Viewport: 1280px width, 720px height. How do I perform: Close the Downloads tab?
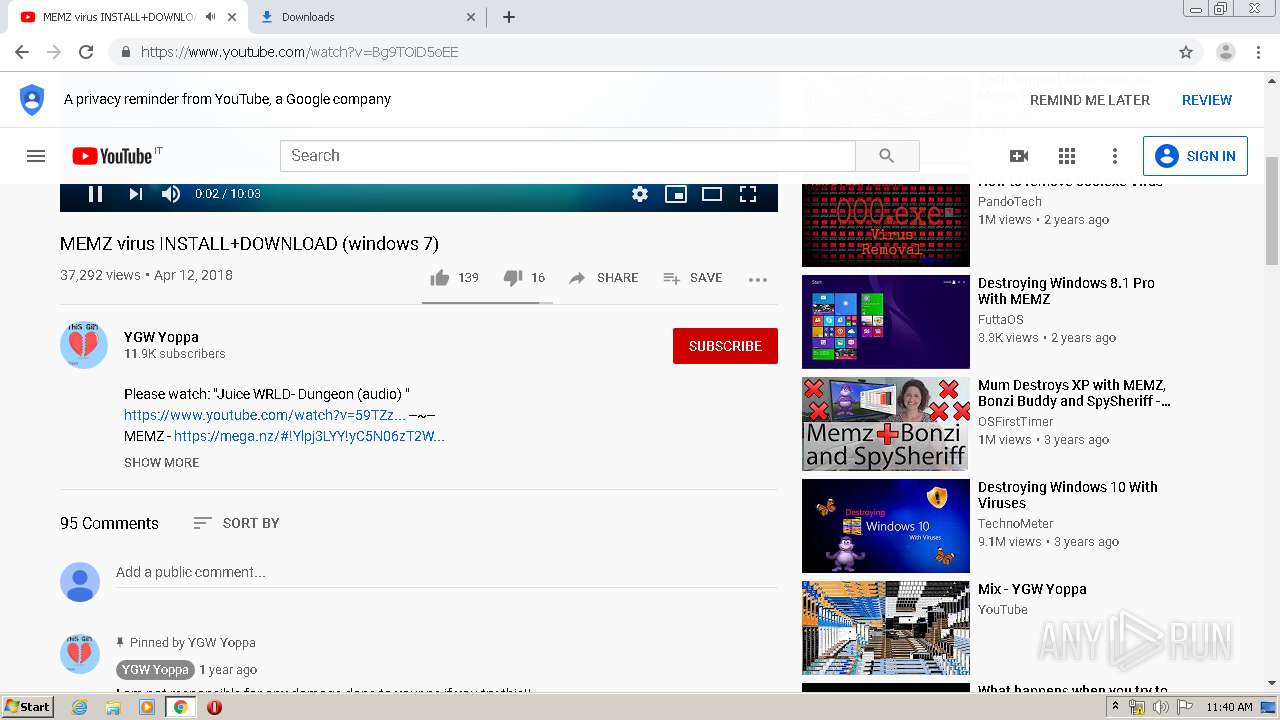pyautogui.click(x=471, y=17)
